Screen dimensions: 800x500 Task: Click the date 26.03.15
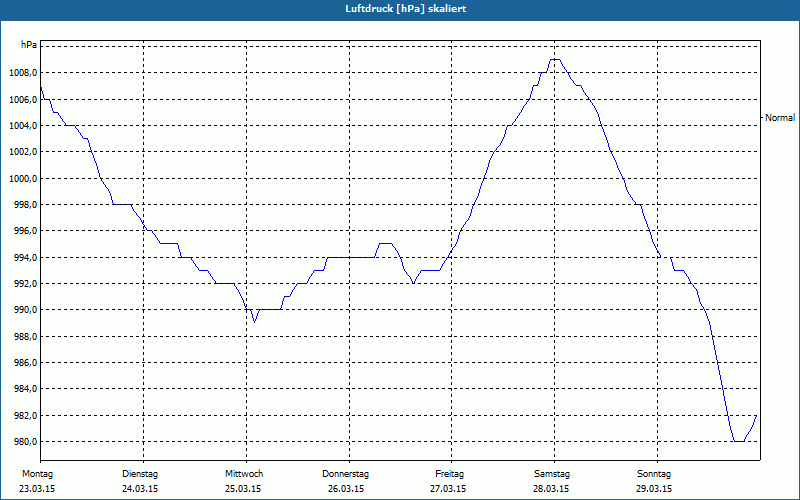click(346, 489)
